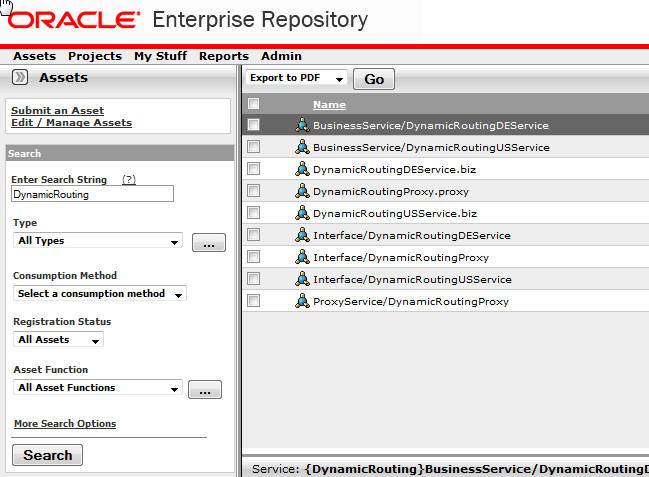Click the Go button
The height and width of the screenshot is (477, 649).
tap(374, 79)
